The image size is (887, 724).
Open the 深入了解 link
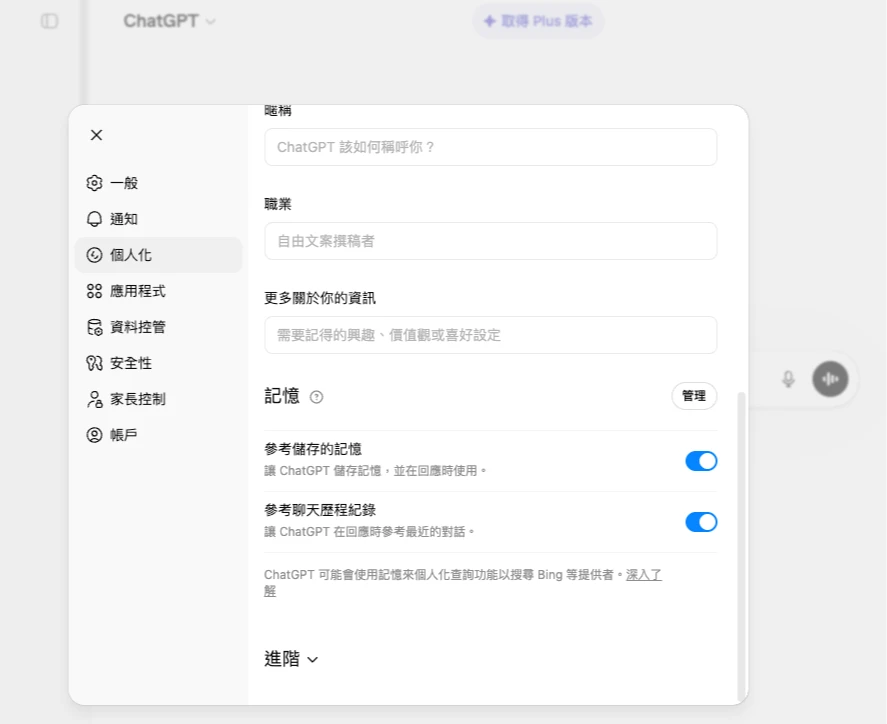click(x=643, y=575)
